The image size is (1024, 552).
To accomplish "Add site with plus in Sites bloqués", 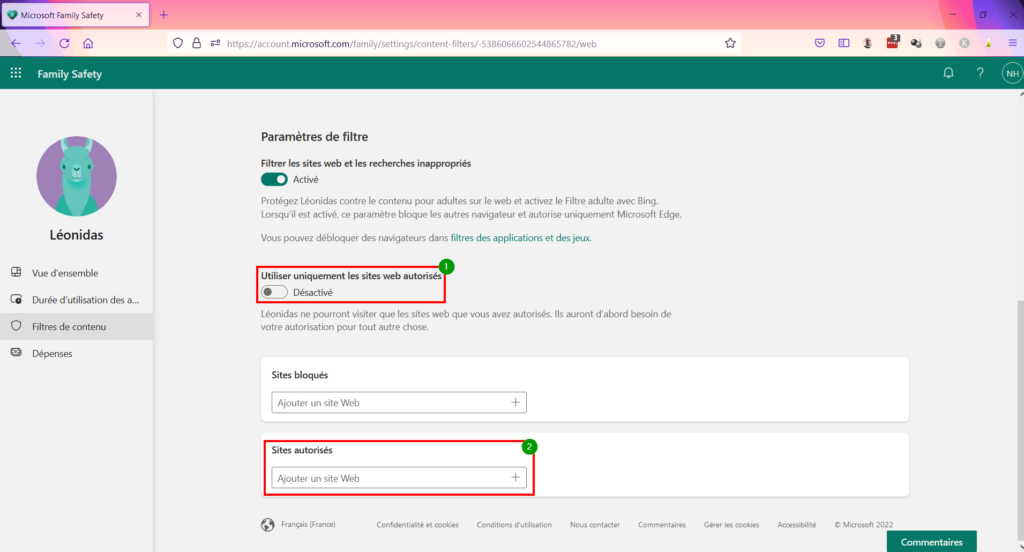I will point(515,402).
